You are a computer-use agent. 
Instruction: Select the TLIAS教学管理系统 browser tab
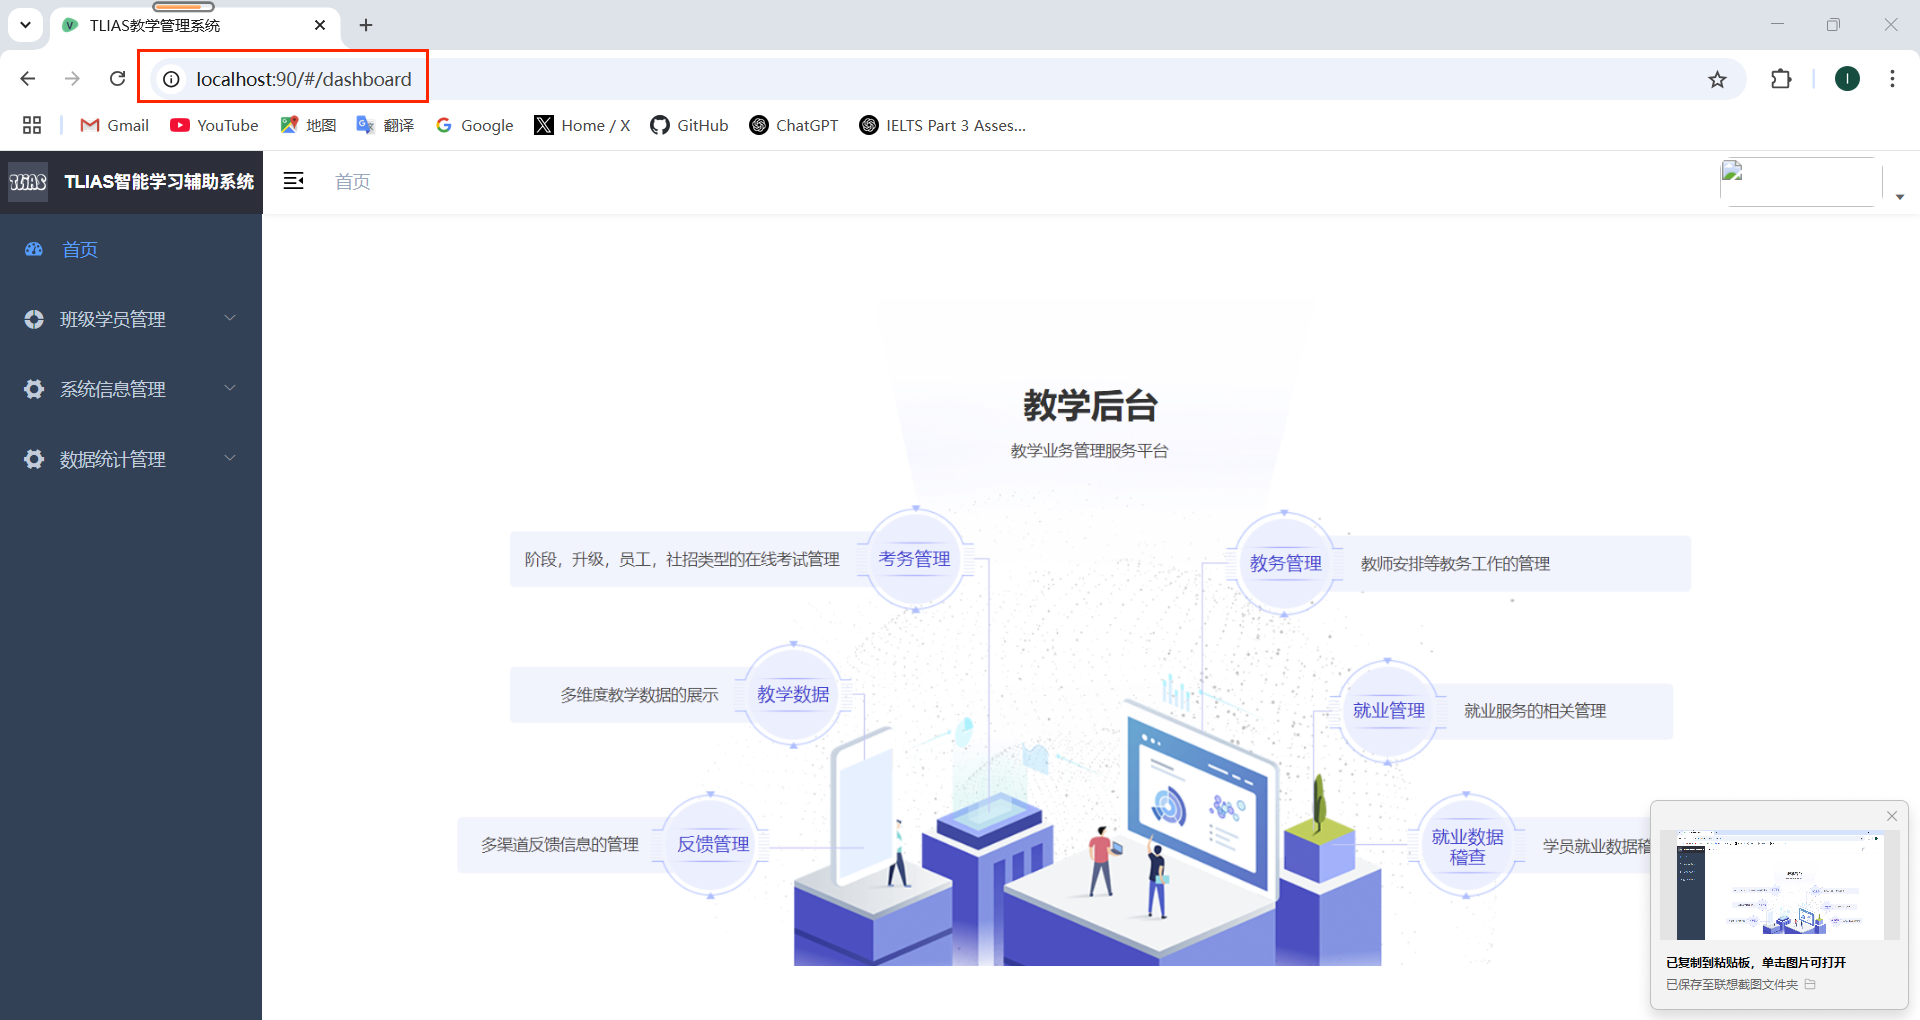pyautogui.click(x=195, y=26)
